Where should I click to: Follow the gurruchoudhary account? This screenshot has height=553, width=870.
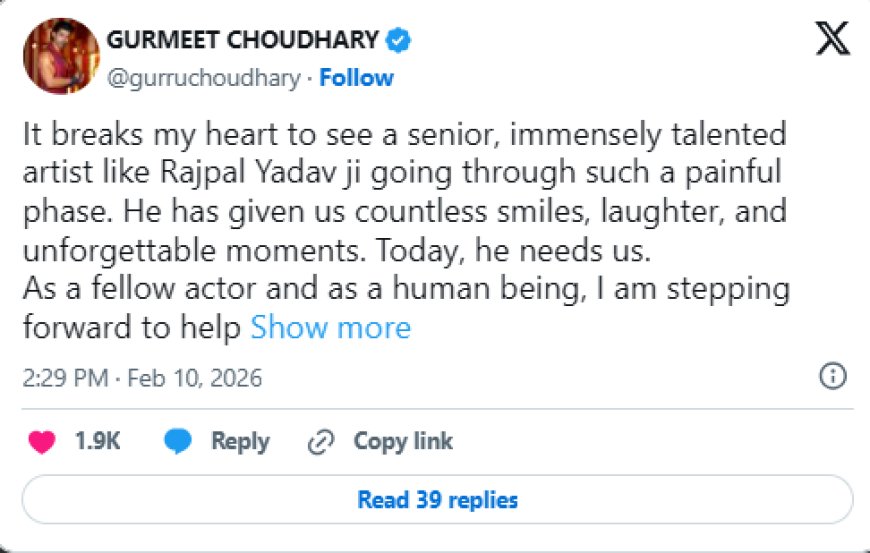(x=356, y=78)
